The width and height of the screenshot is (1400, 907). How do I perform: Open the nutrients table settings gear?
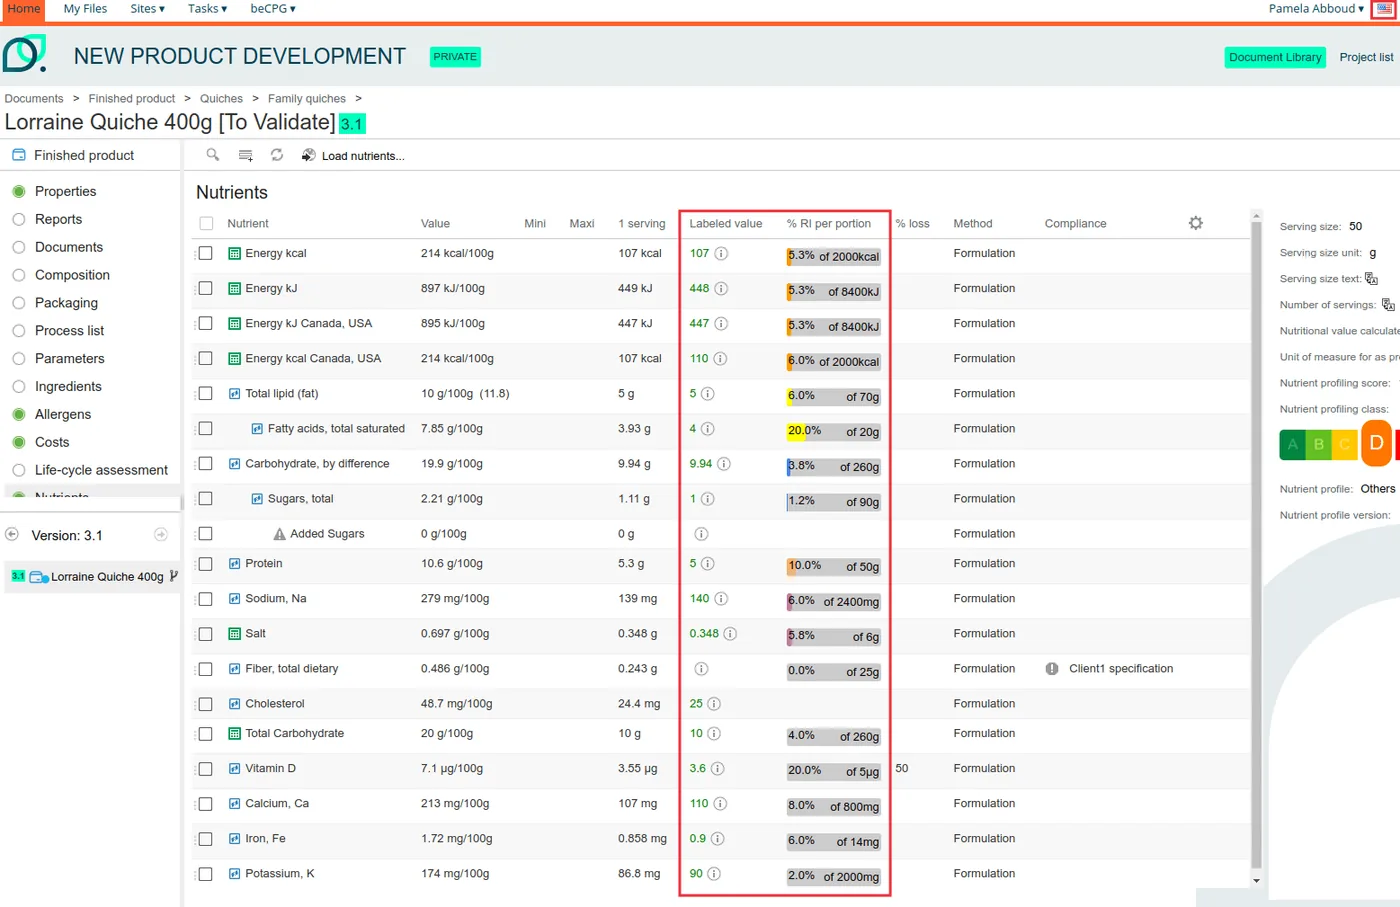pos(1196,223)
